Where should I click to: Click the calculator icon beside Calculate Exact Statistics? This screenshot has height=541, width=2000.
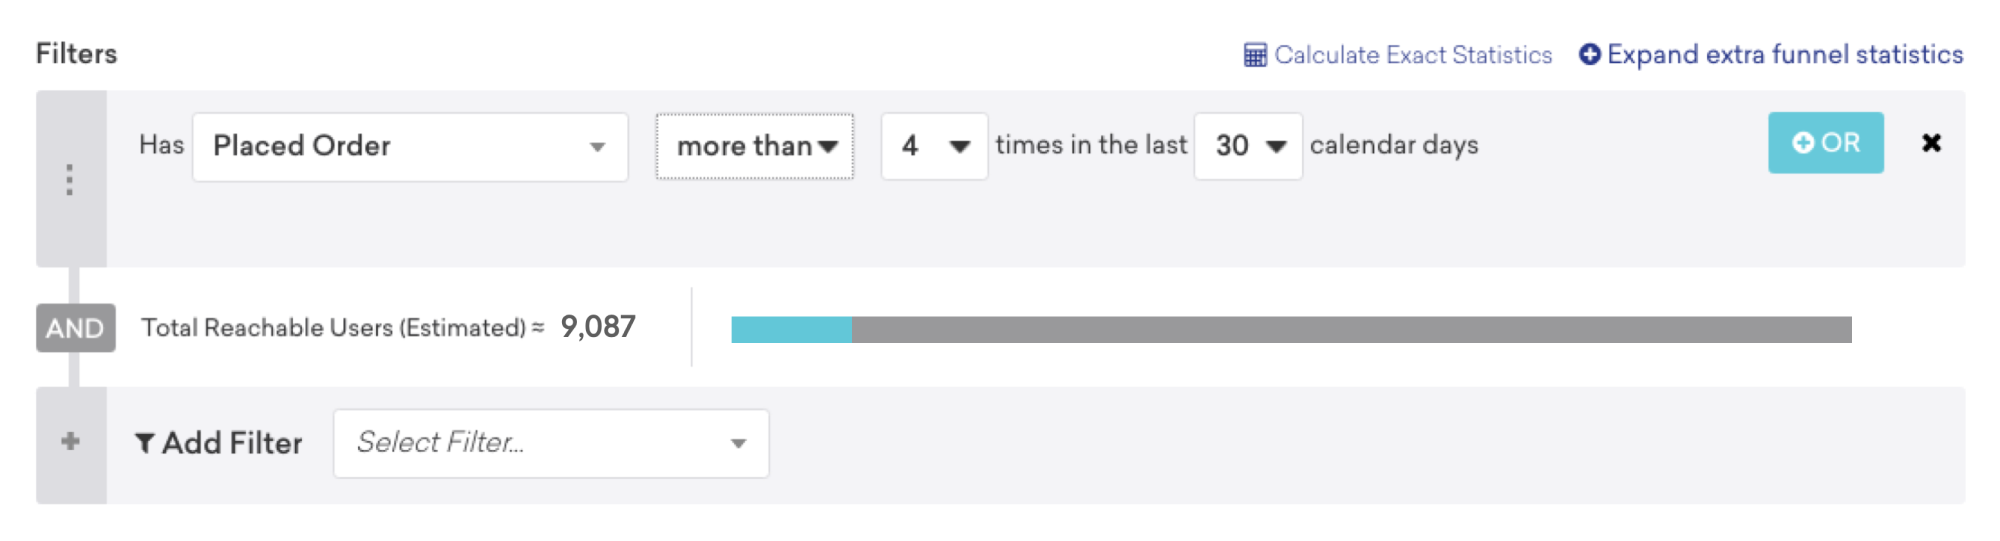[1255, 55]
